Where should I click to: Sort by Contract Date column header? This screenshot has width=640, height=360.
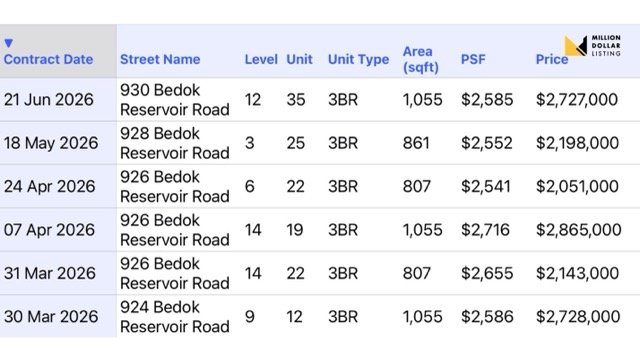49,60
